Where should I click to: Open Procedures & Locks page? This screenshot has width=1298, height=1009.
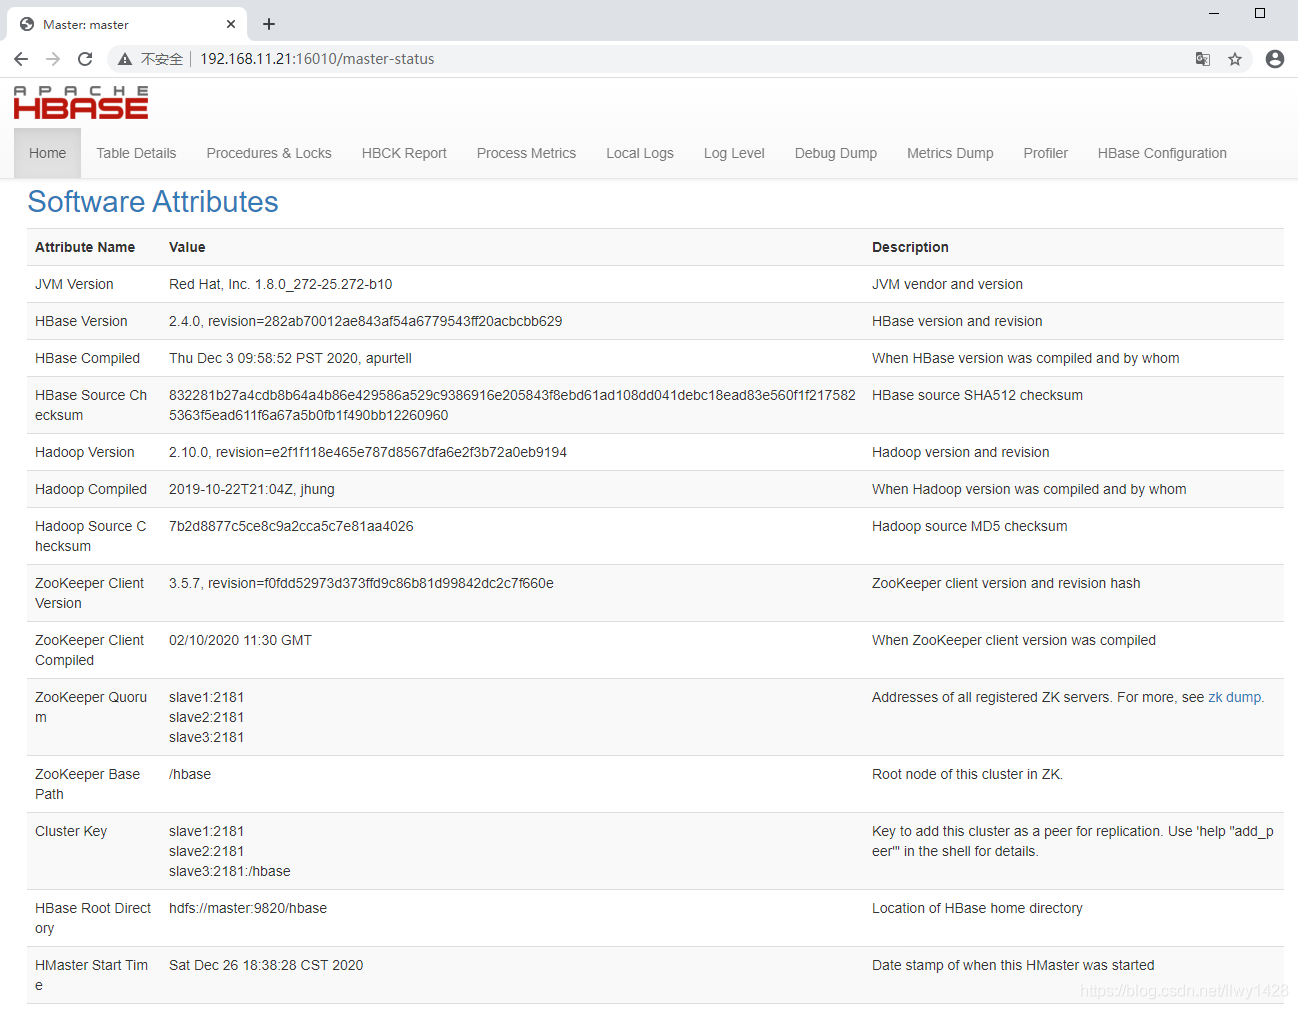click(x=269, y=153)
